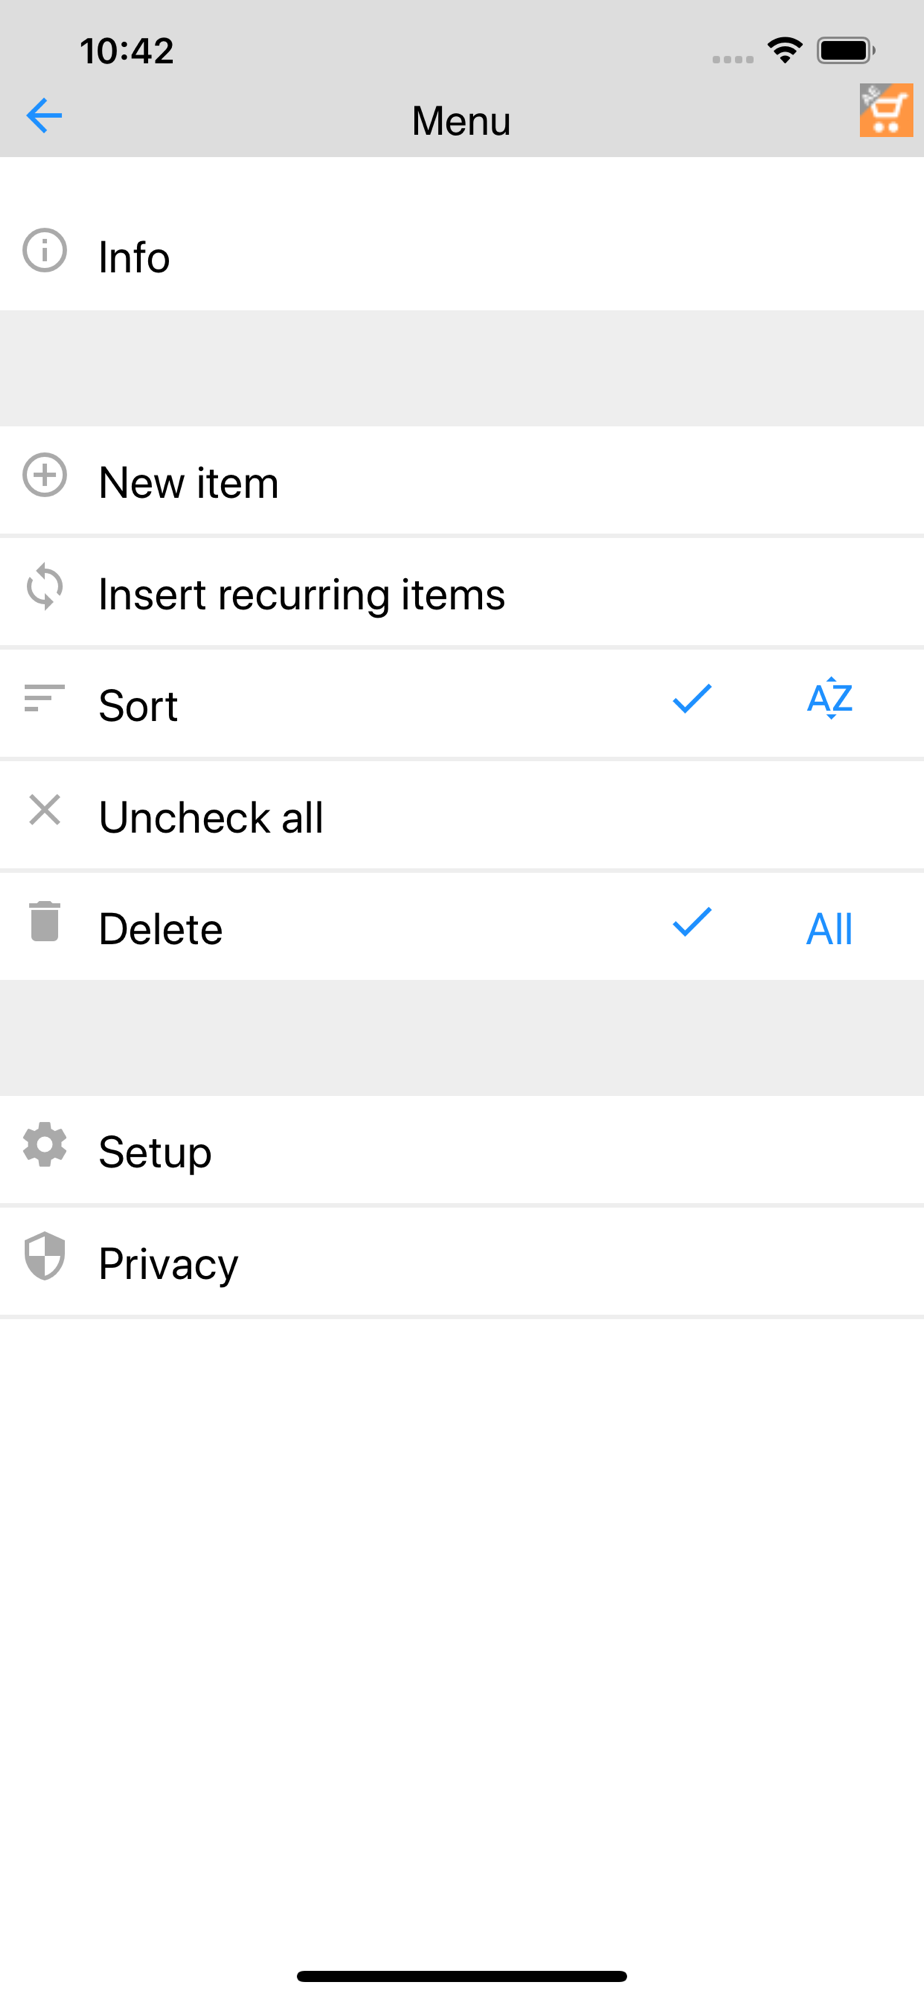The height and width of the screenshot is (2000, 924).
Task: Select the checkmark option in Delete row
Action: [x=692, y=921]
